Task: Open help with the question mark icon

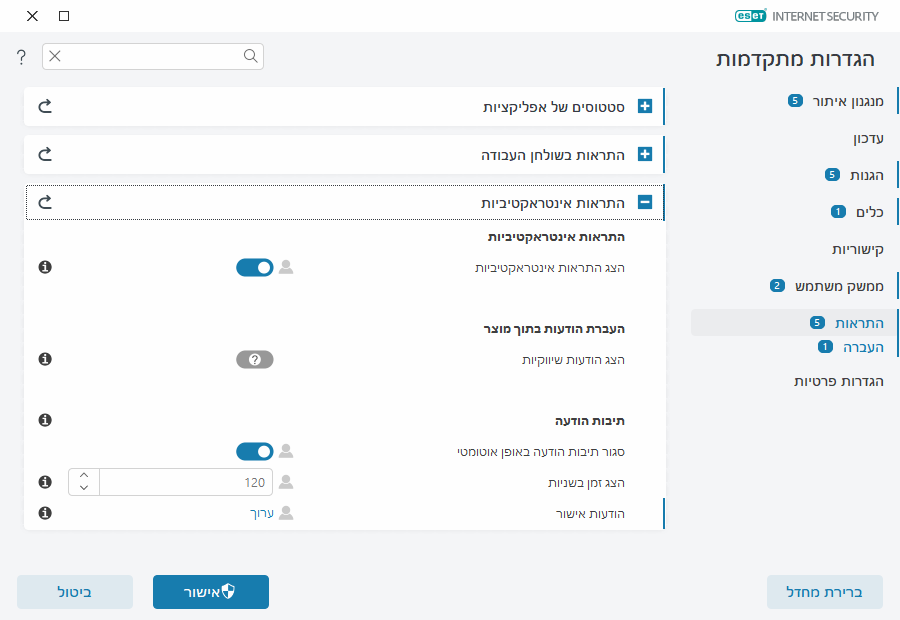Action: [x=21, y=57]
